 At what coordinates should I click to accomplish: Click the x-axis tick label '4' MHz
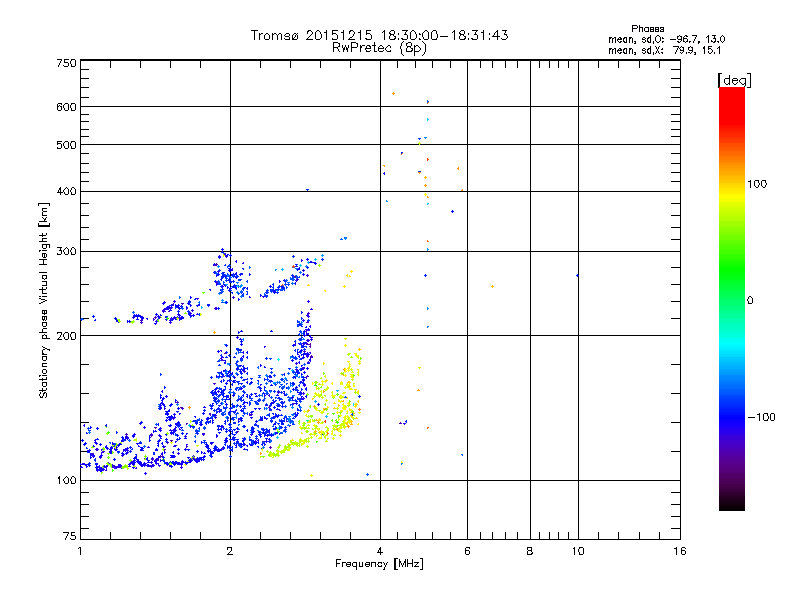[380, 551]
